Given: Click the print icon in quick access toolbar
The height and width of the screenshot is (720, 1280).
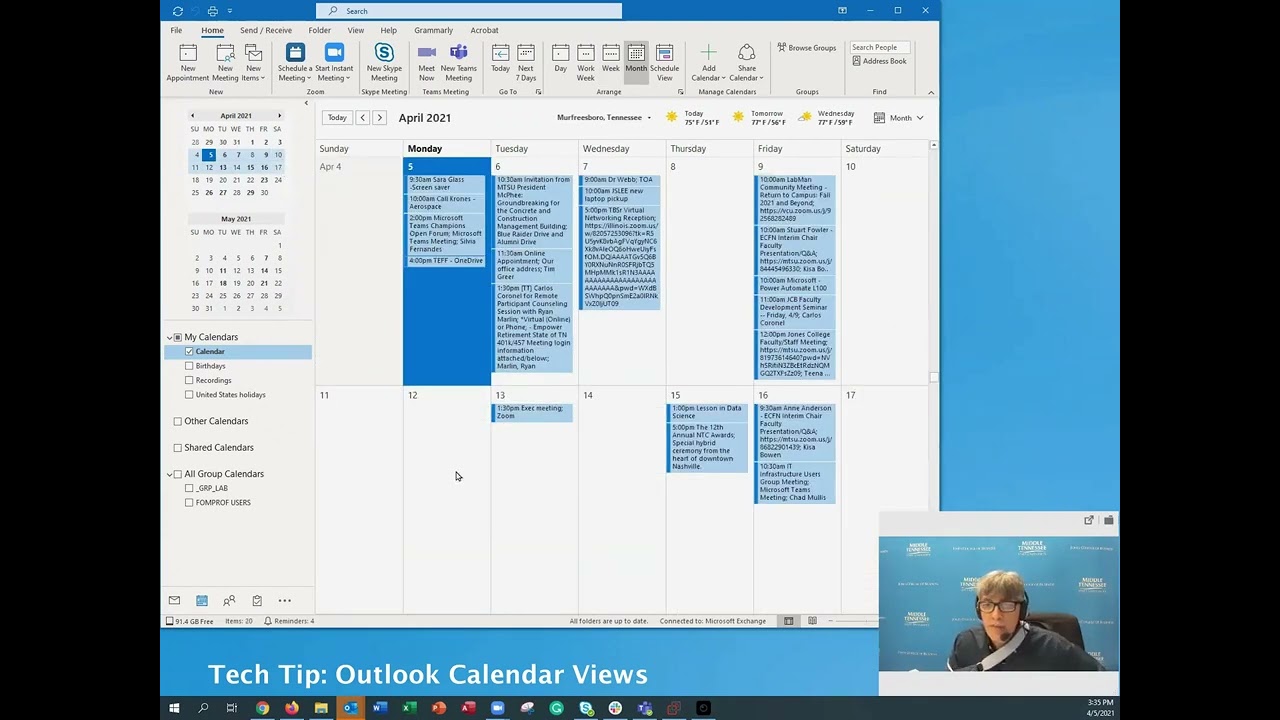Looking at the screenshot, I should [x=212, y=11].
